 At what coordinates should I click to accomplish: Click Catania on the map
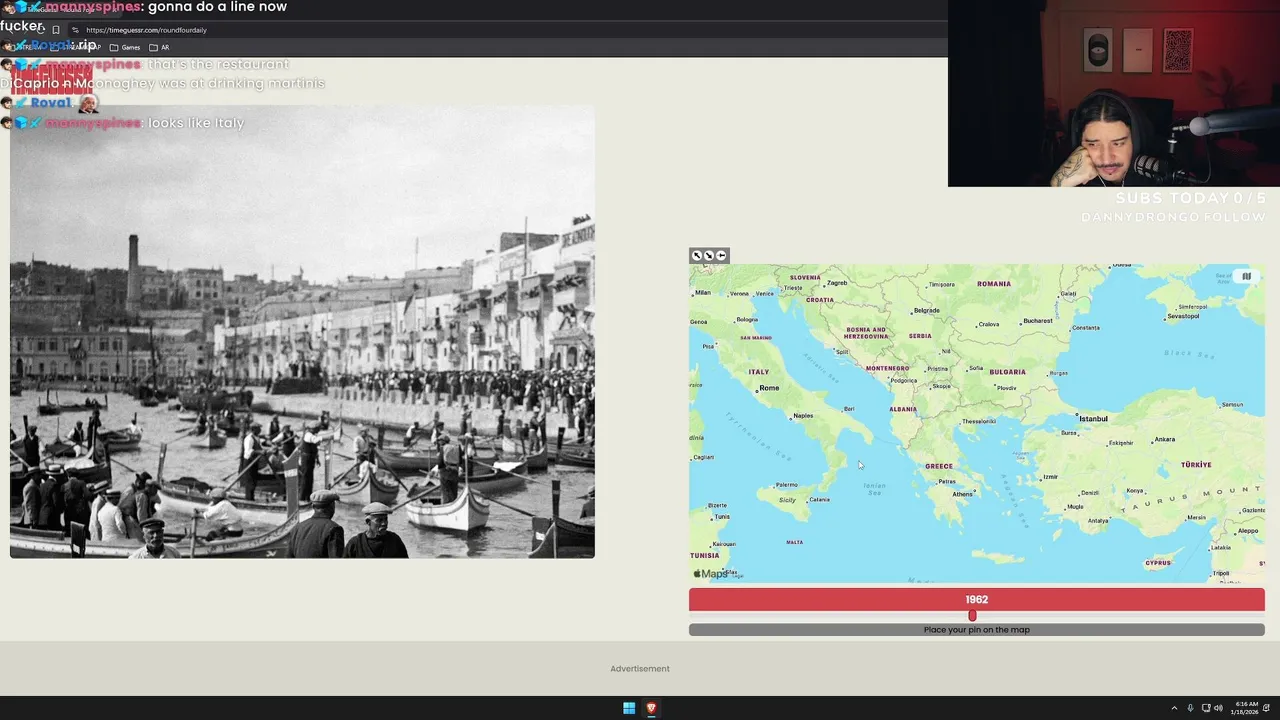[x=819, y=500]
